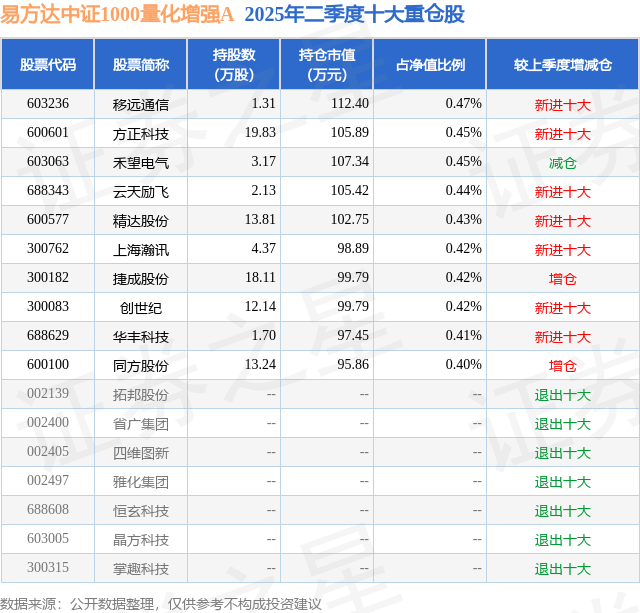640x613 pixels.
Task: Select stock code 600577
Action: point(48,220)
